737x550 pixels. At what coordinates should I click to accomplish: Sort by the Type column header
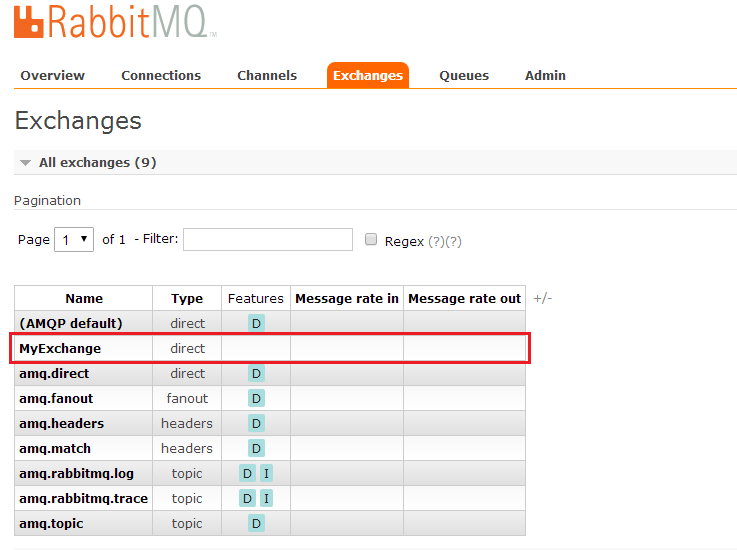coord(187,299)
